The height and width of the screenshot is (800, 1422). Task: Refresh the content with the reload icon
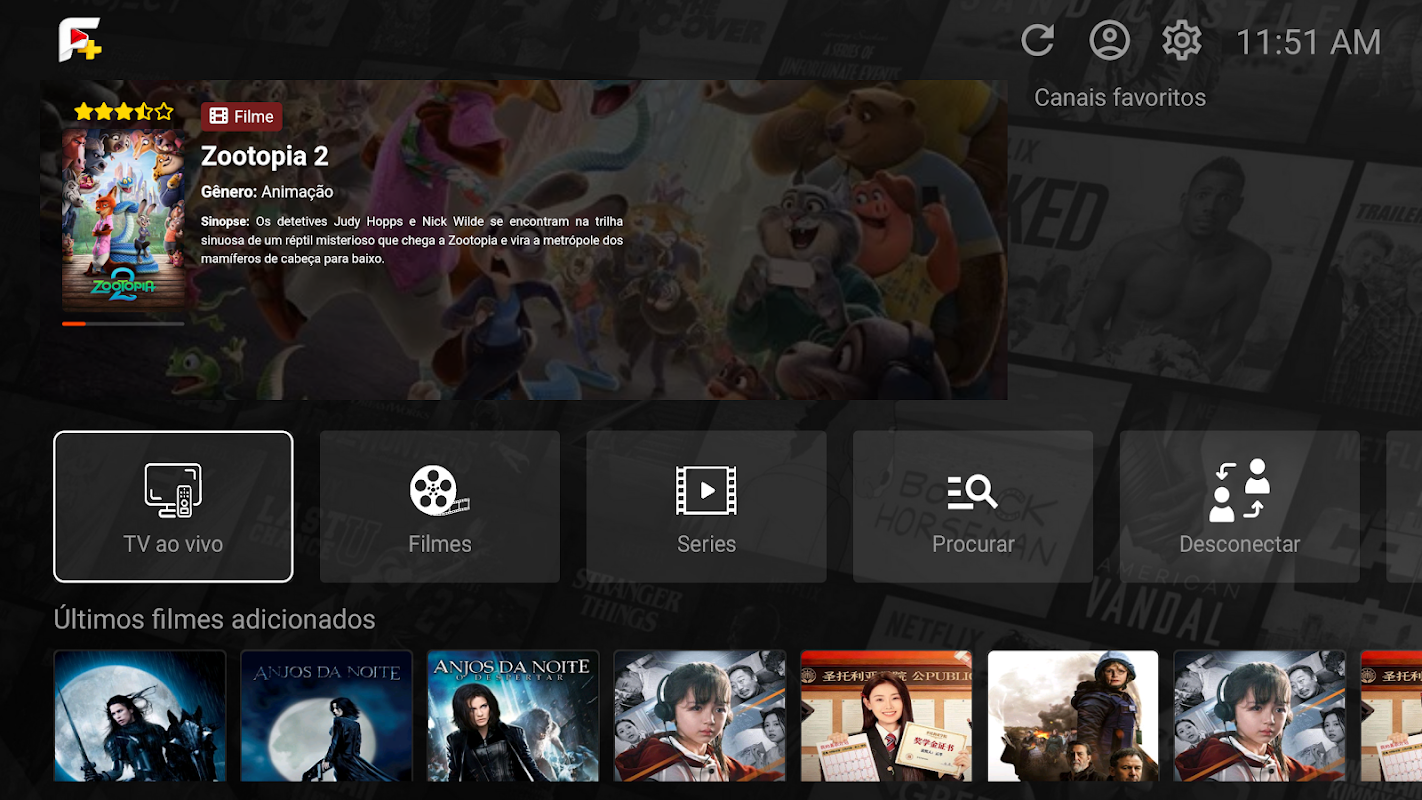(x=1038, y=41)
